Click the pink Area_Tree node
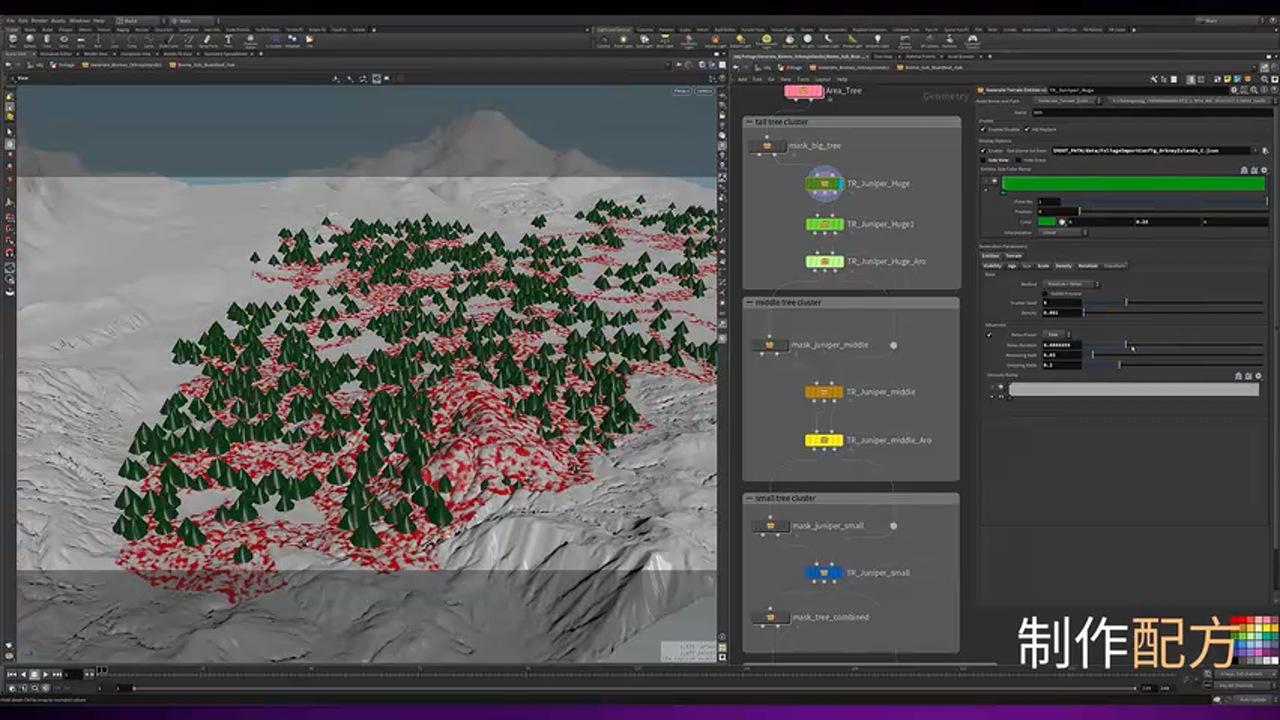 803,91
